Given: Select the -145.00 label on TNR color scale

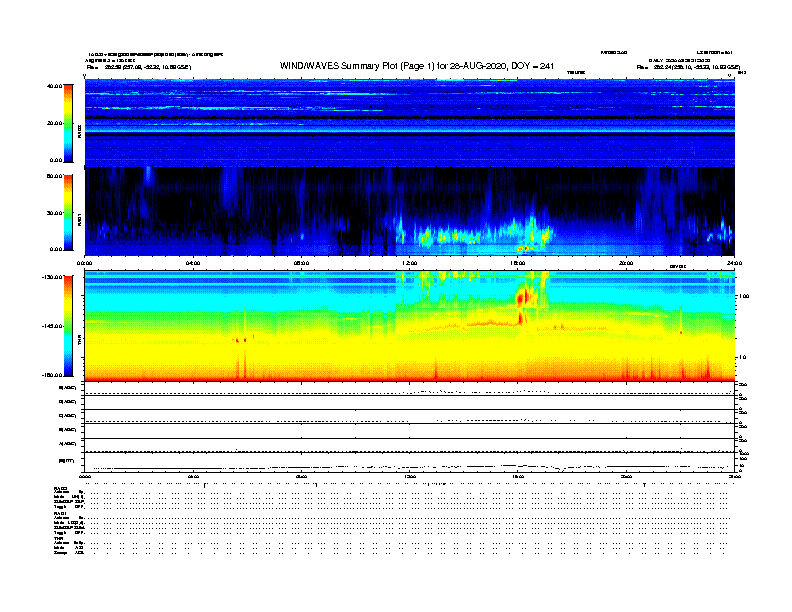Looking at the screenshot, I should pos(53,326).
